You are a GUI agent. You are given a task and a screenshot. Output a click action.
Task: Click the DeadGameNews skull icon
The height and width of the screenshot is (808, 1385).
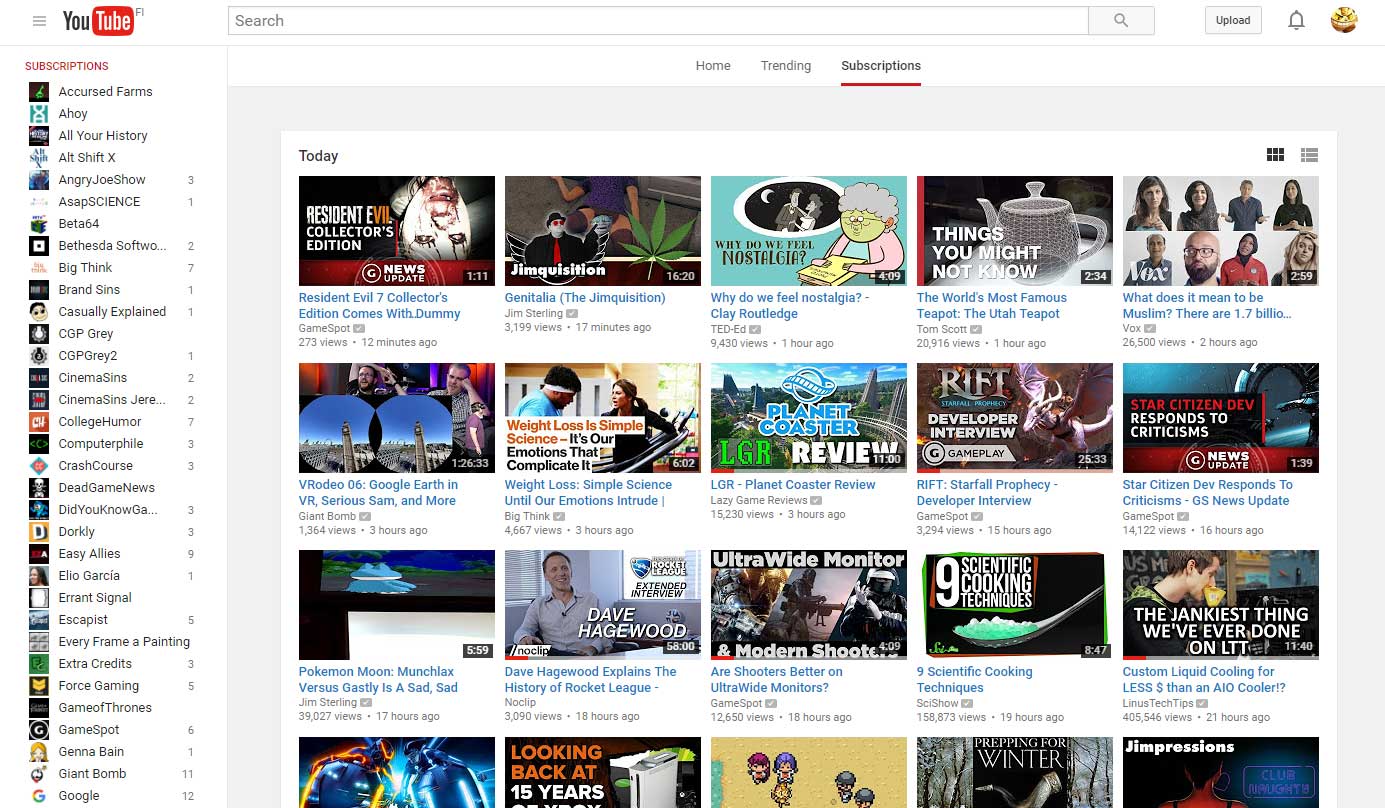tap(39, 487)
